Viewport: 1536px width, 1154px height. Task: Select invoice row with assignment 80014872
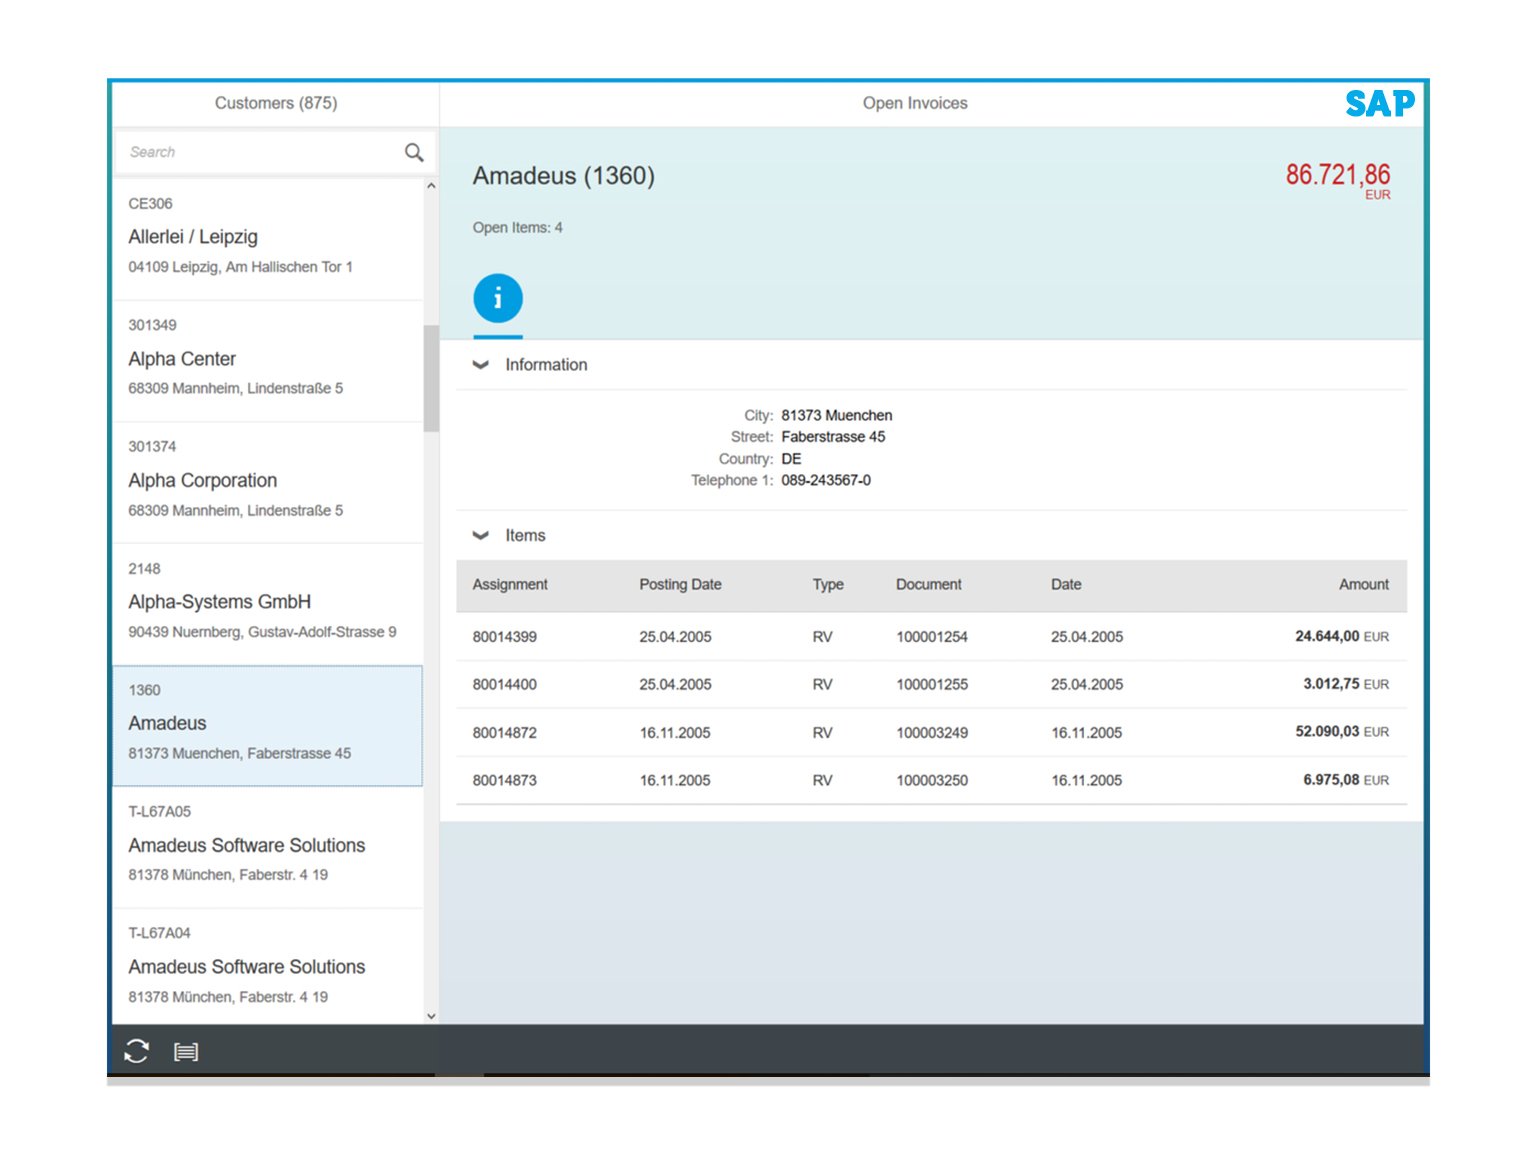[931, 733]
